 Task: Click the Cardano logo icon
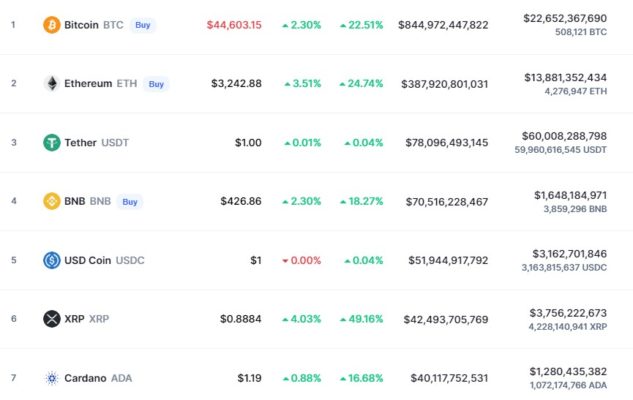click(52, 378)
